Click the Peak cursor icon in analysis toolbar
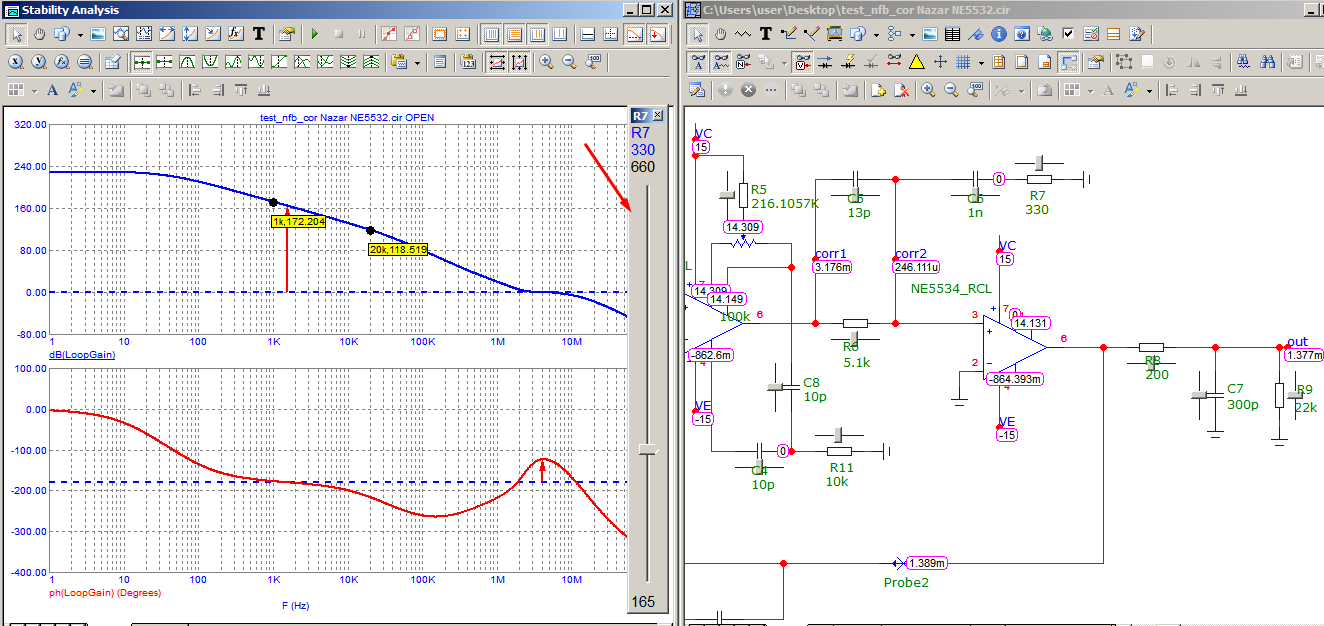 [187, 62]
